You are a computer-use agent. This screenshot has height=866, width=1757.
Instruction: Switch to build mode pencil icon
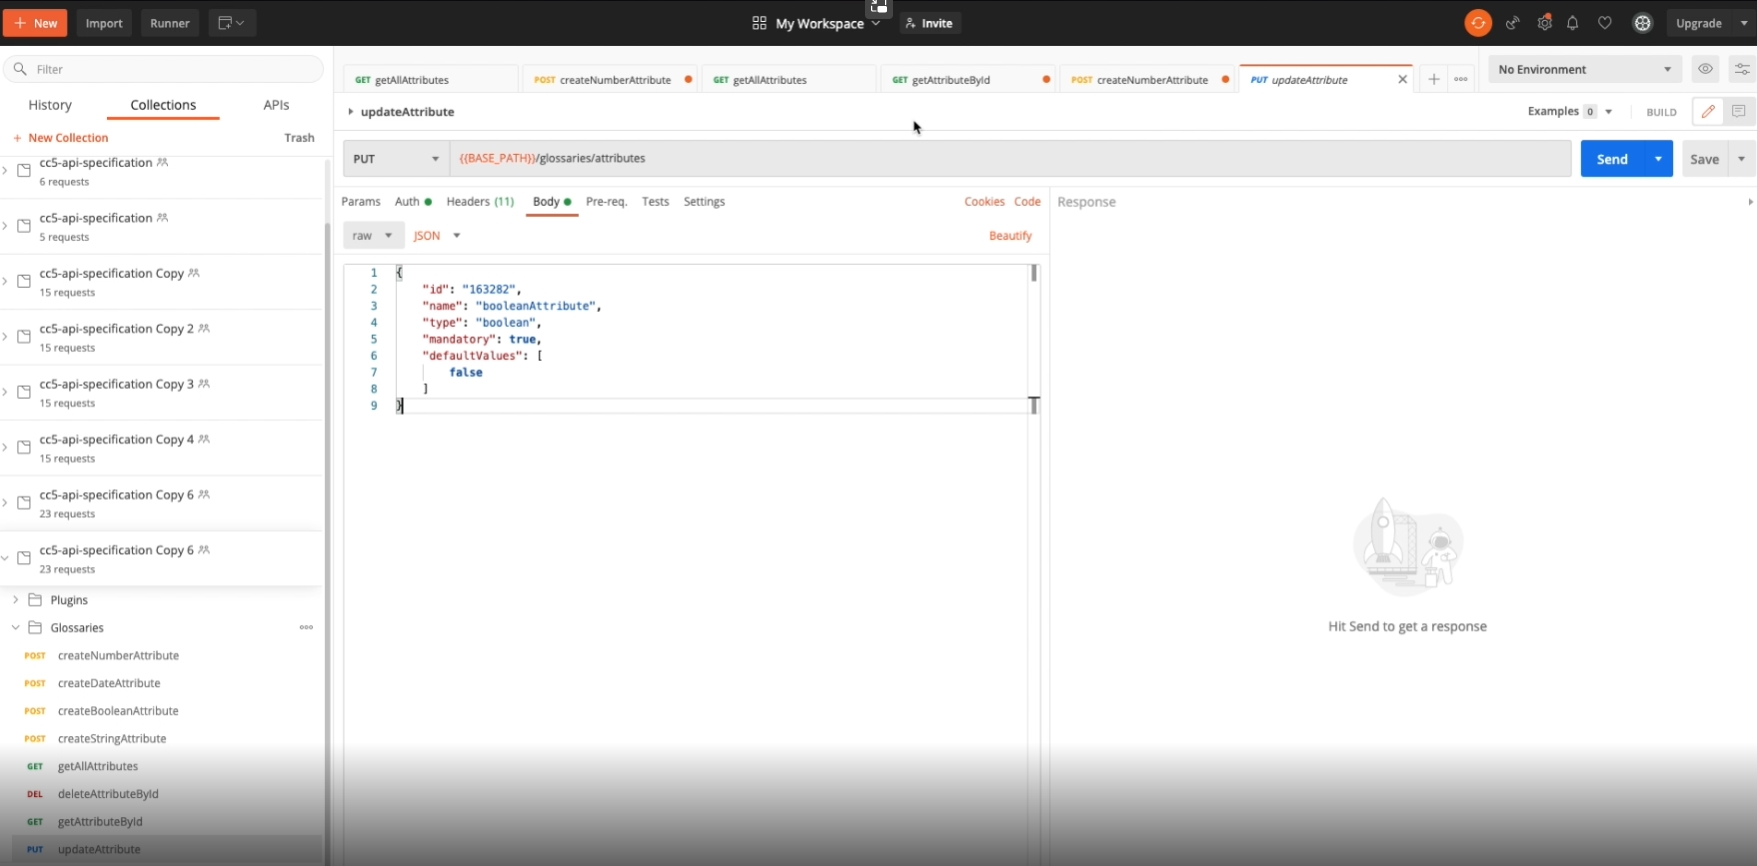(x=1707, y=112)
